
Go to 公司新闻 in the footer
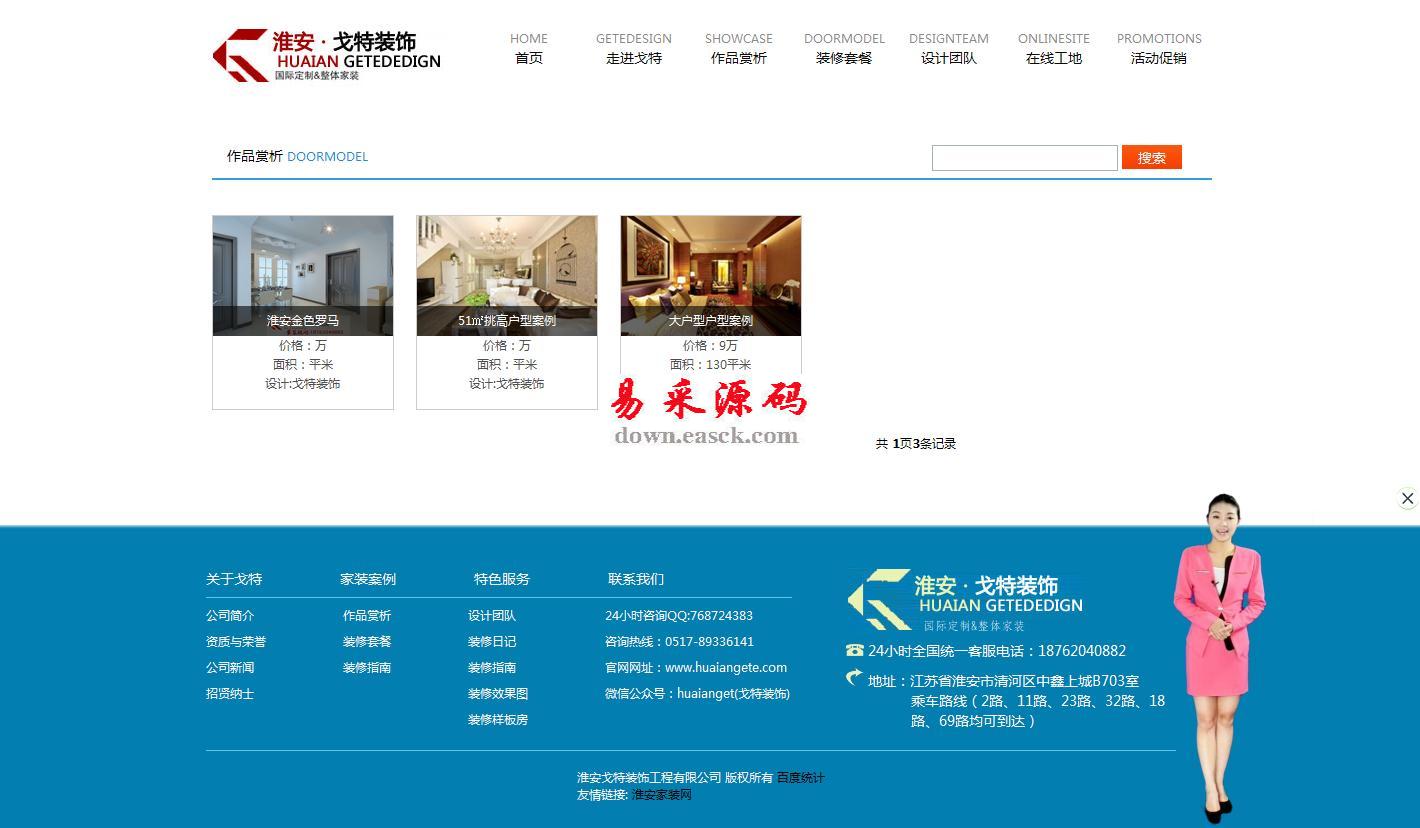(x=230, y=668)
